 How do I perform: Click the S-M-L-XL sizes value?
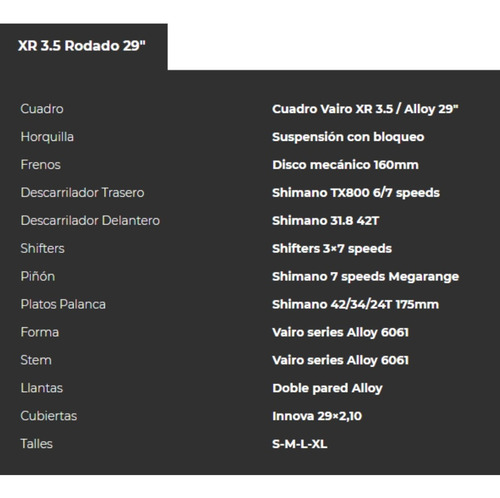[299, 444]
